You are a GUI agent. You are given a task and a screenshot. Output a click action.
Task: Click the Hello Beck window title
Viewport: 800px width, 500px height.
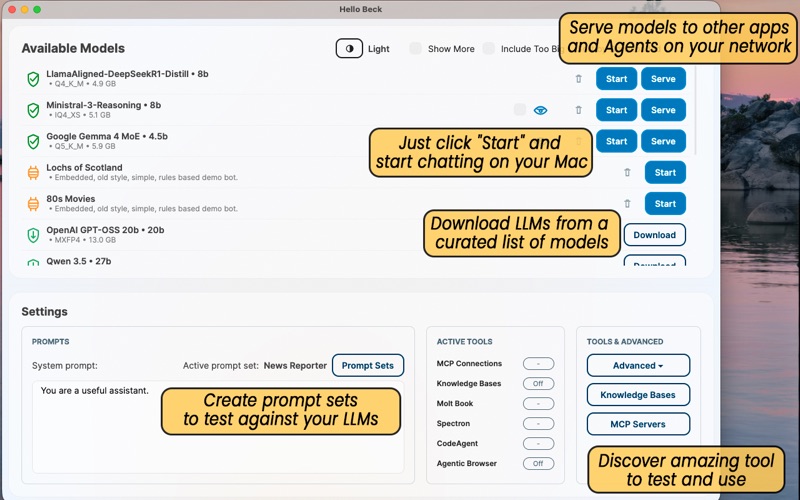click(x=361, y=9)
